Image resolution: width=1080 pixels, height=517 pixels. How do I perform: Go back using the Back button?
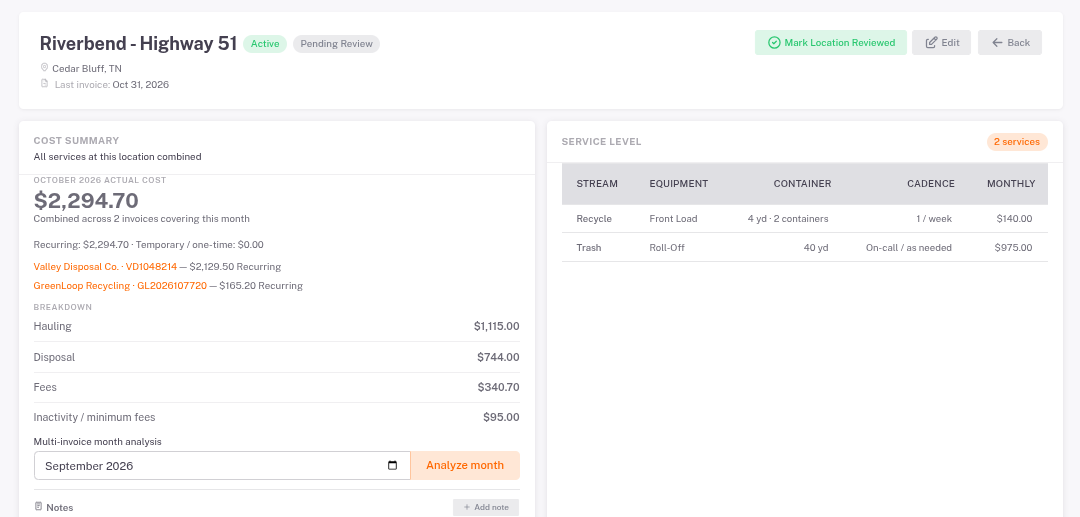(1010, 43)
